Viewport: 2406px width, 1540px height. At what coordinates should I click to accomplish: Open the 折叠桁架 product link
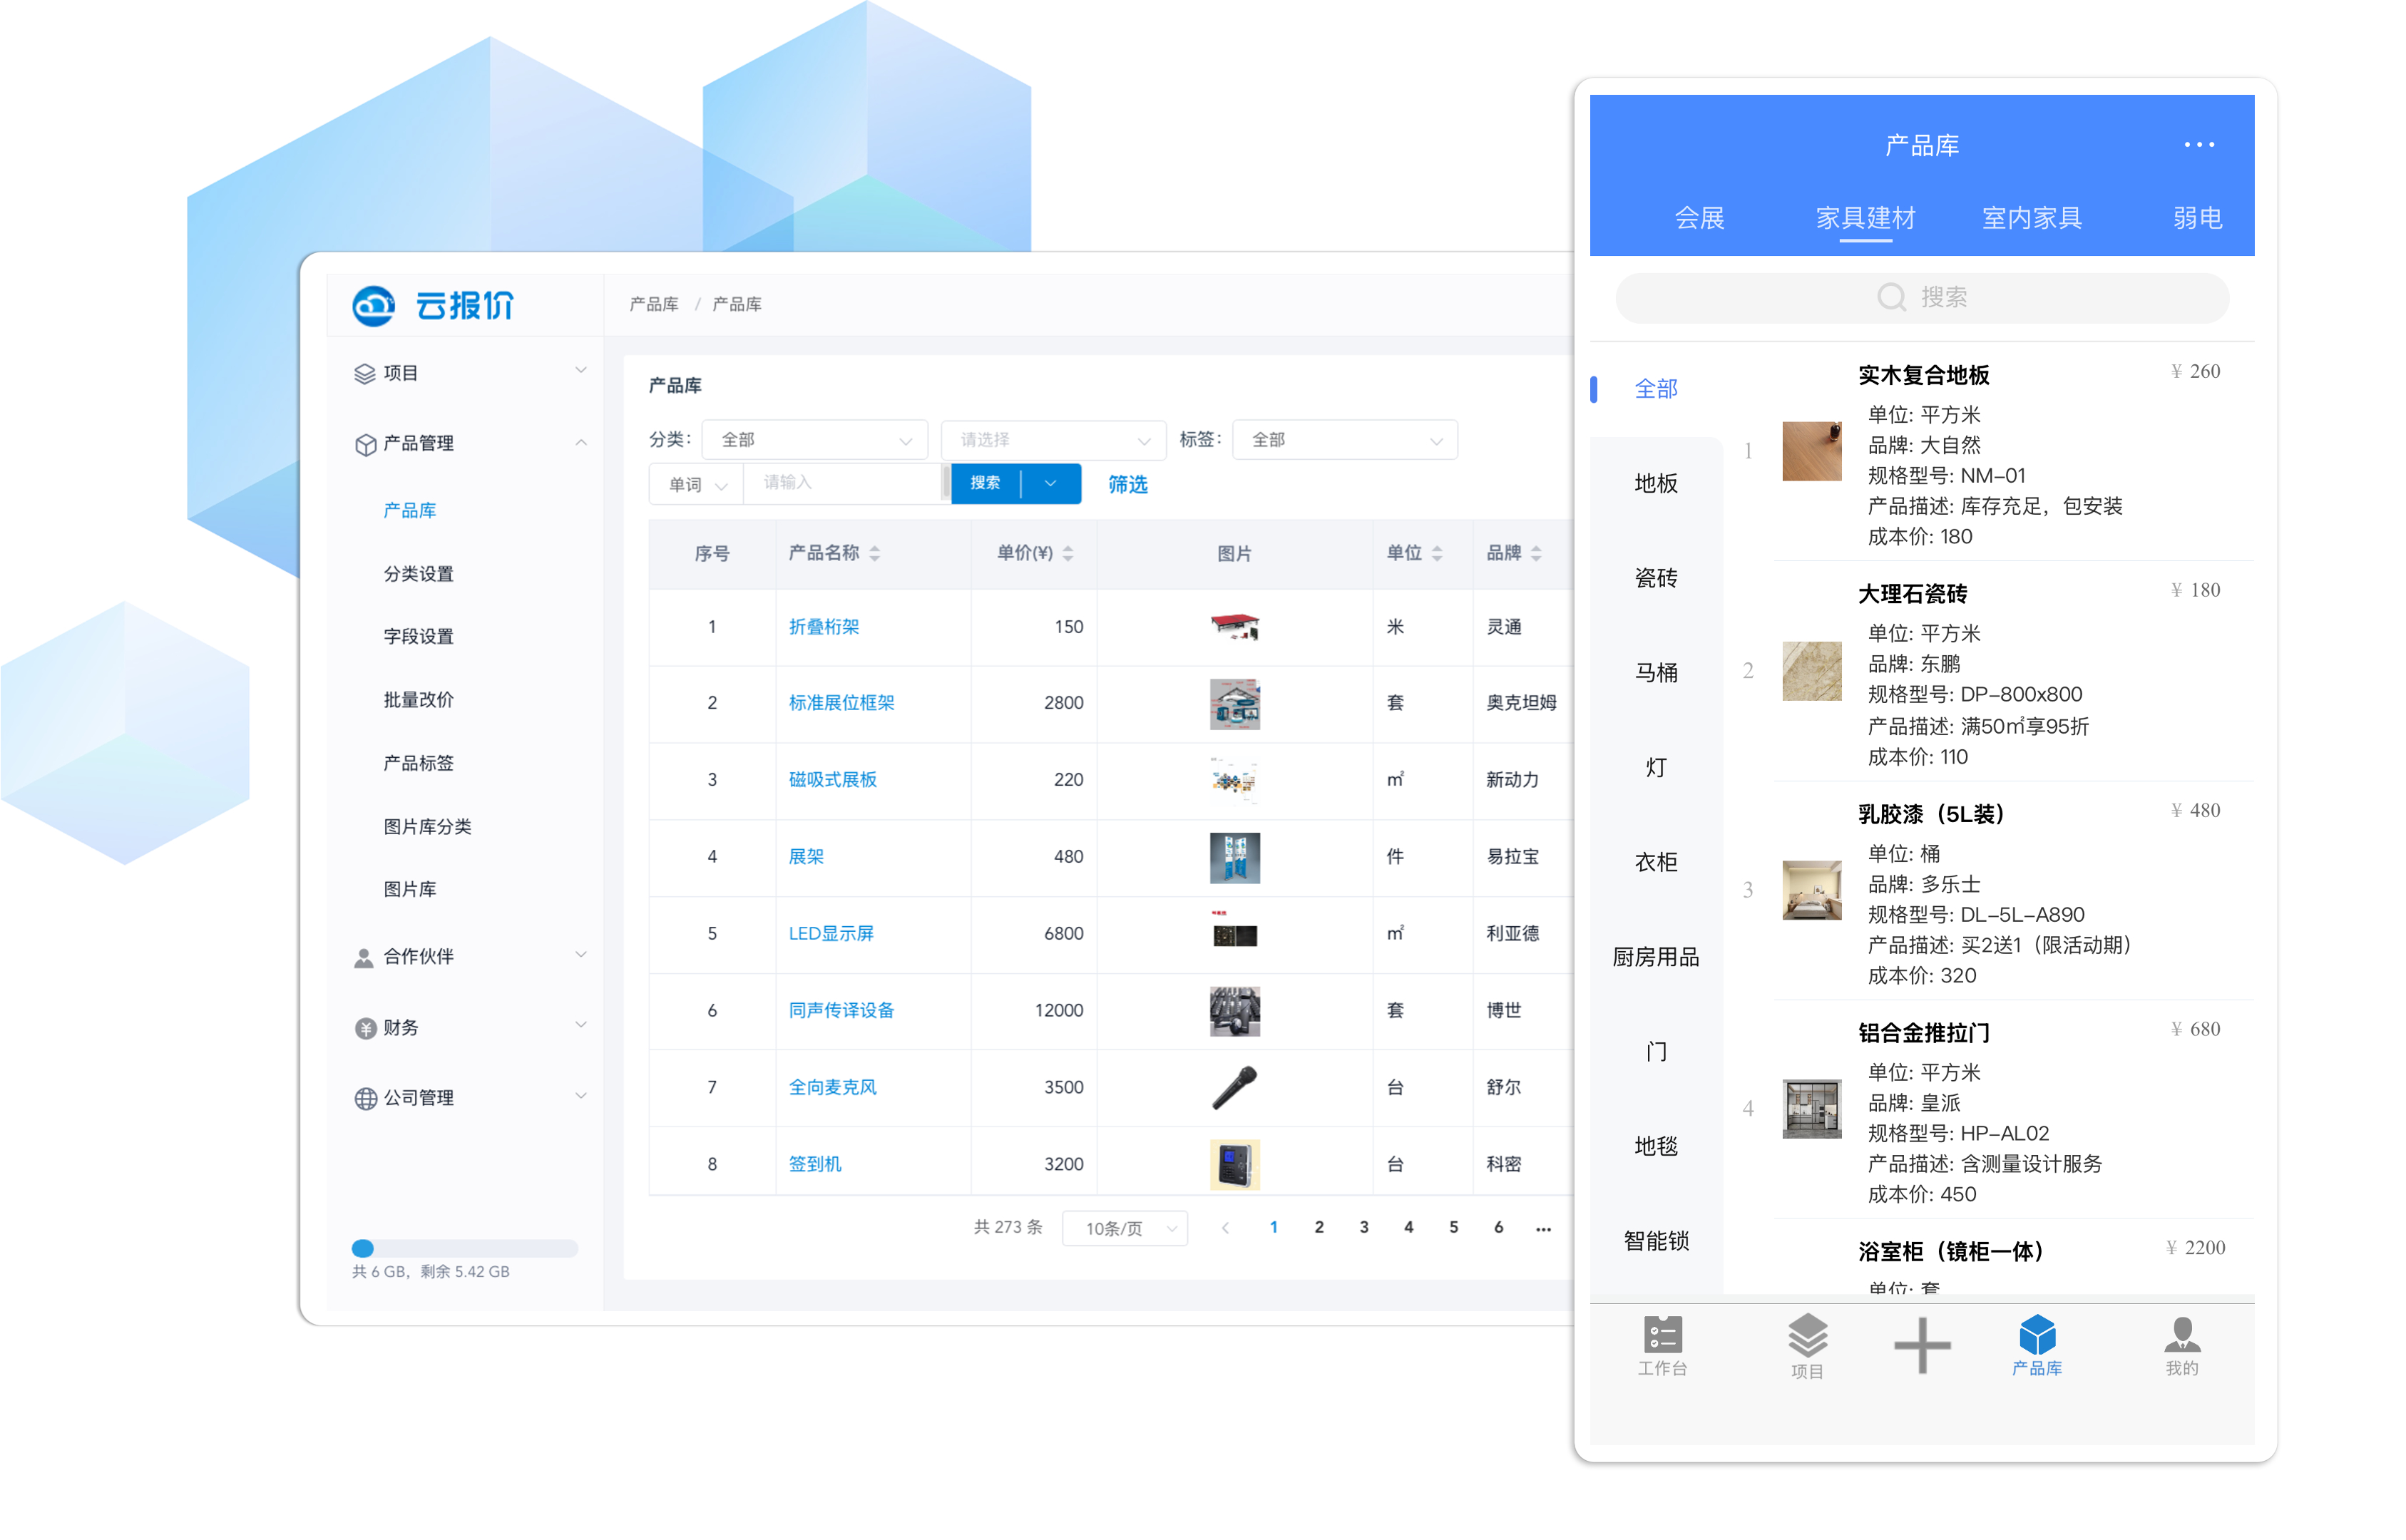823,627
